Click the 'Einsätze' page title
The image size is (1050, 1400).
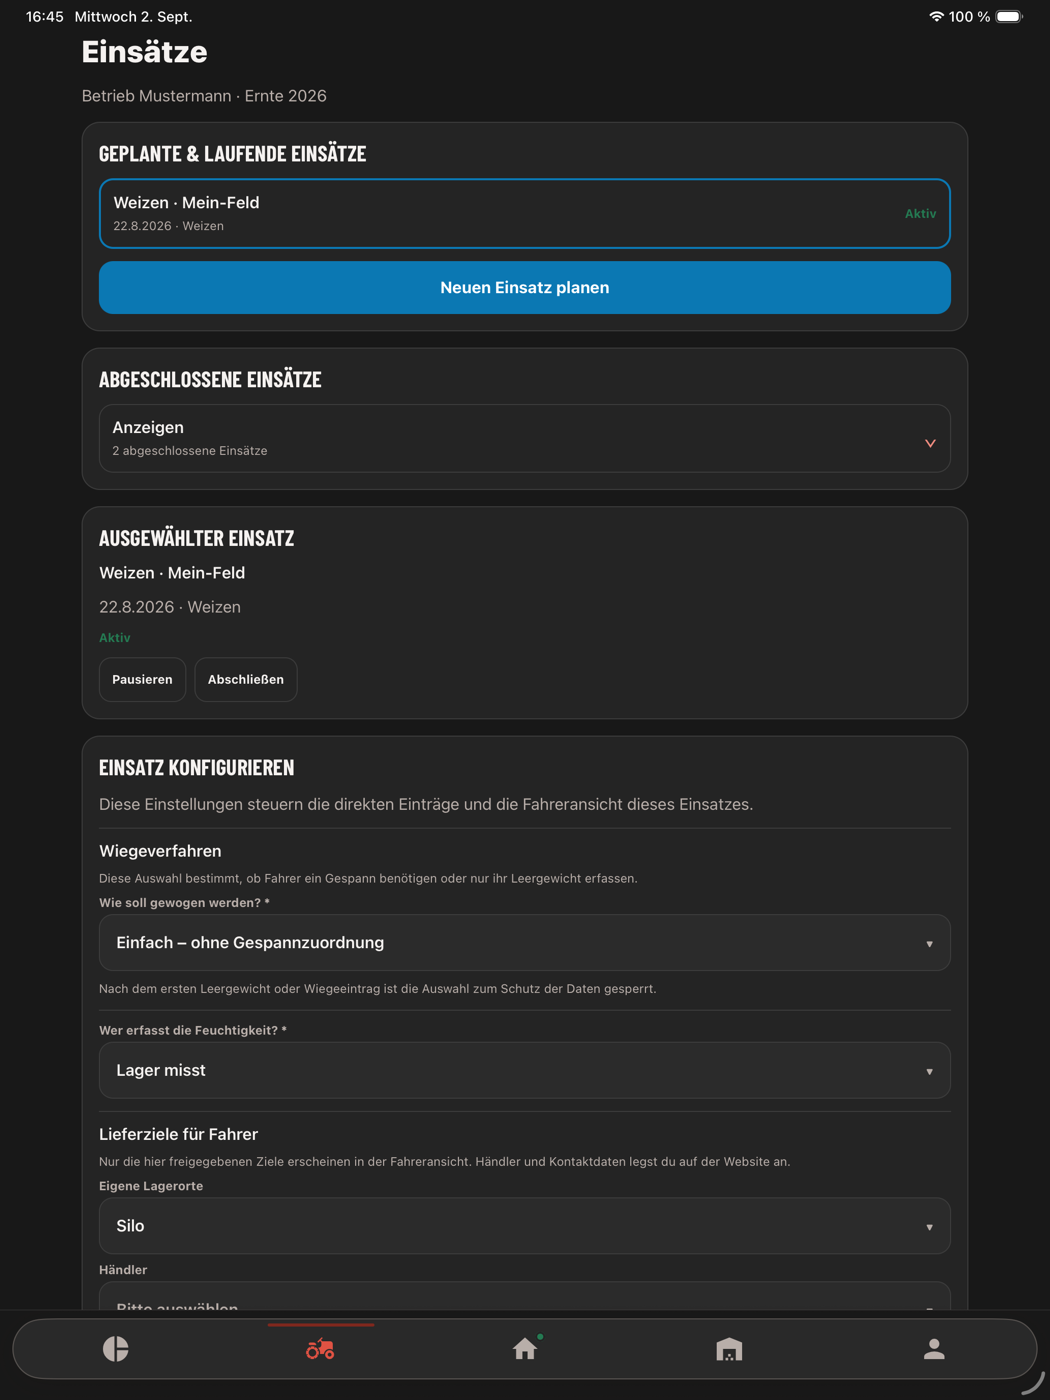(144, 52)
